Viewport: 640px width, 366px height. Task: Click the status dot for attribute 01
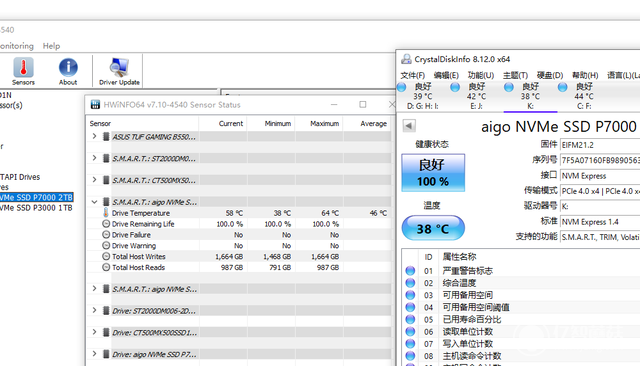410,271
